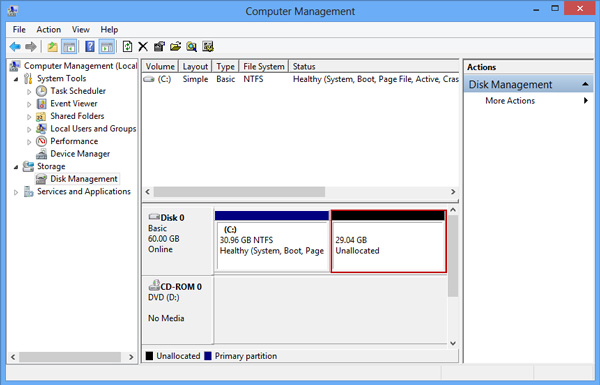Expand Services and Applications node
Image resolution: width=600 pixels, height=385 pixels.
point(16,192)
